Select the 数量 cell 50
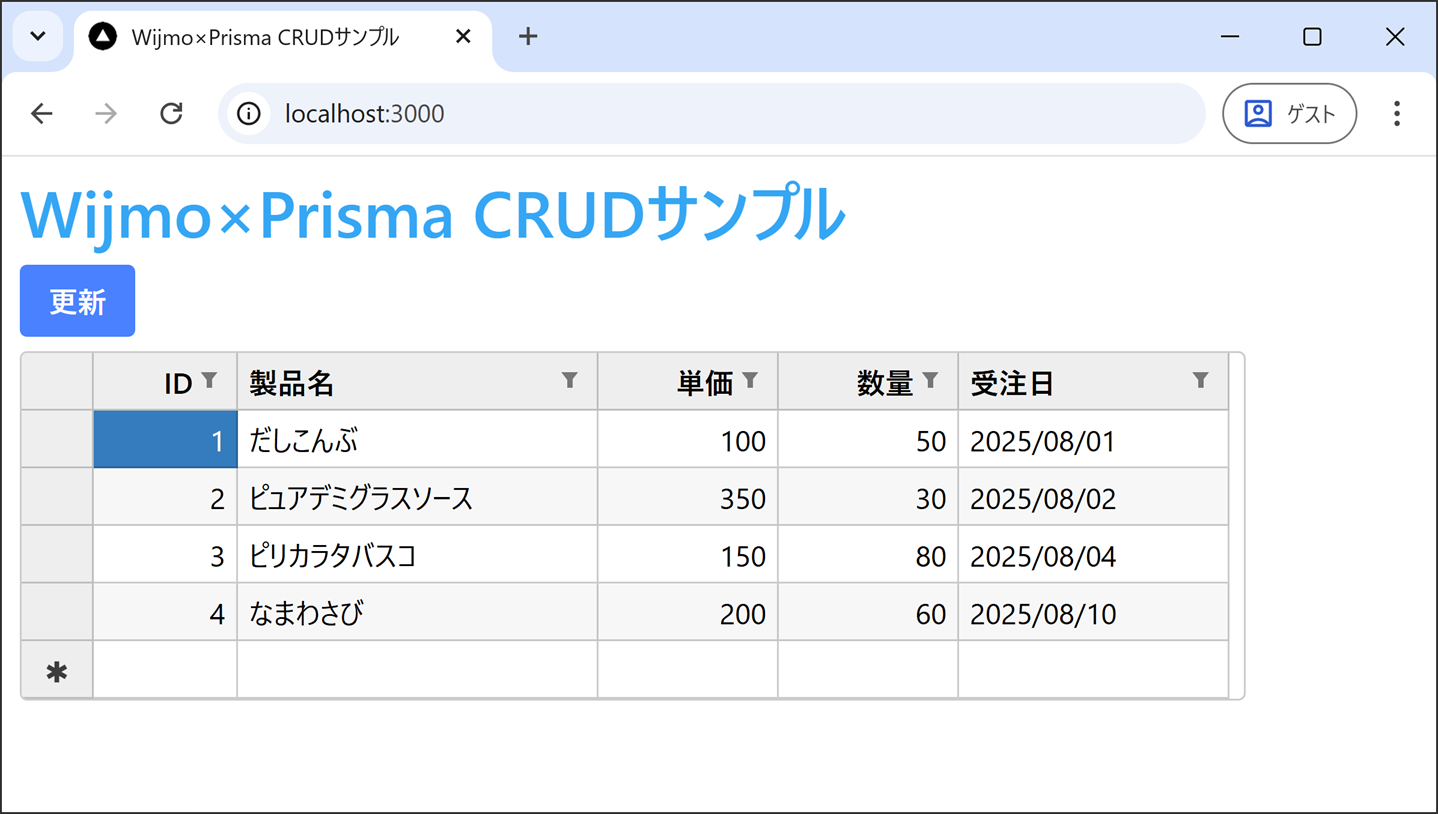 tap(868, 439)
